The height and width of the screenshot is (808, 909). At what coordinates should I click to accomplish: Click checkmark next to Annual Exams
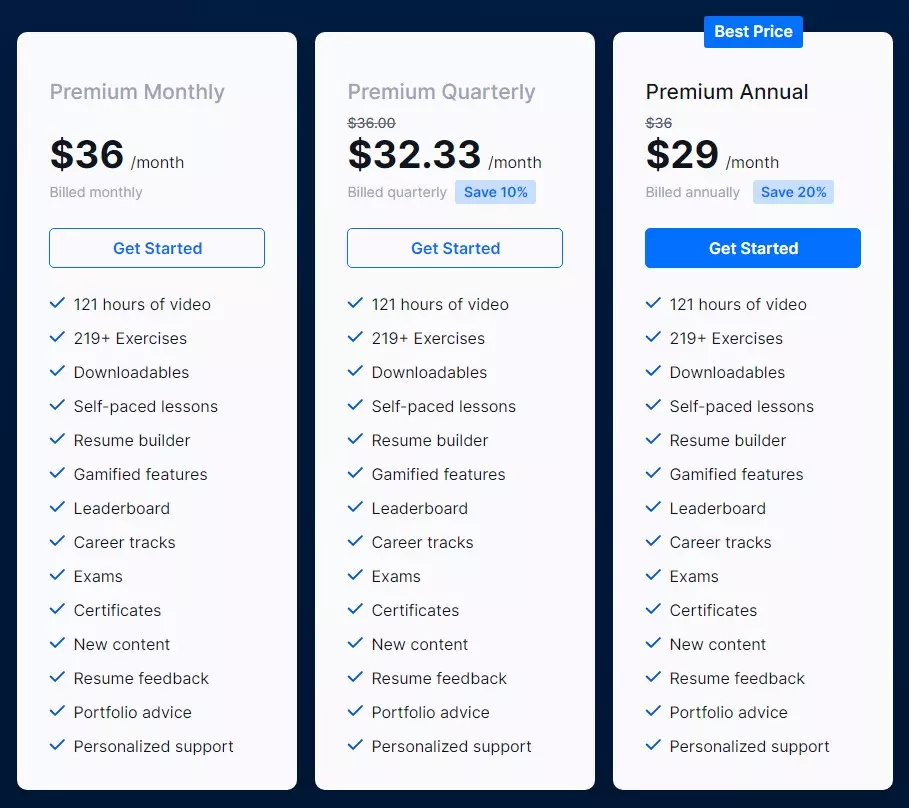tap(653, 575)
